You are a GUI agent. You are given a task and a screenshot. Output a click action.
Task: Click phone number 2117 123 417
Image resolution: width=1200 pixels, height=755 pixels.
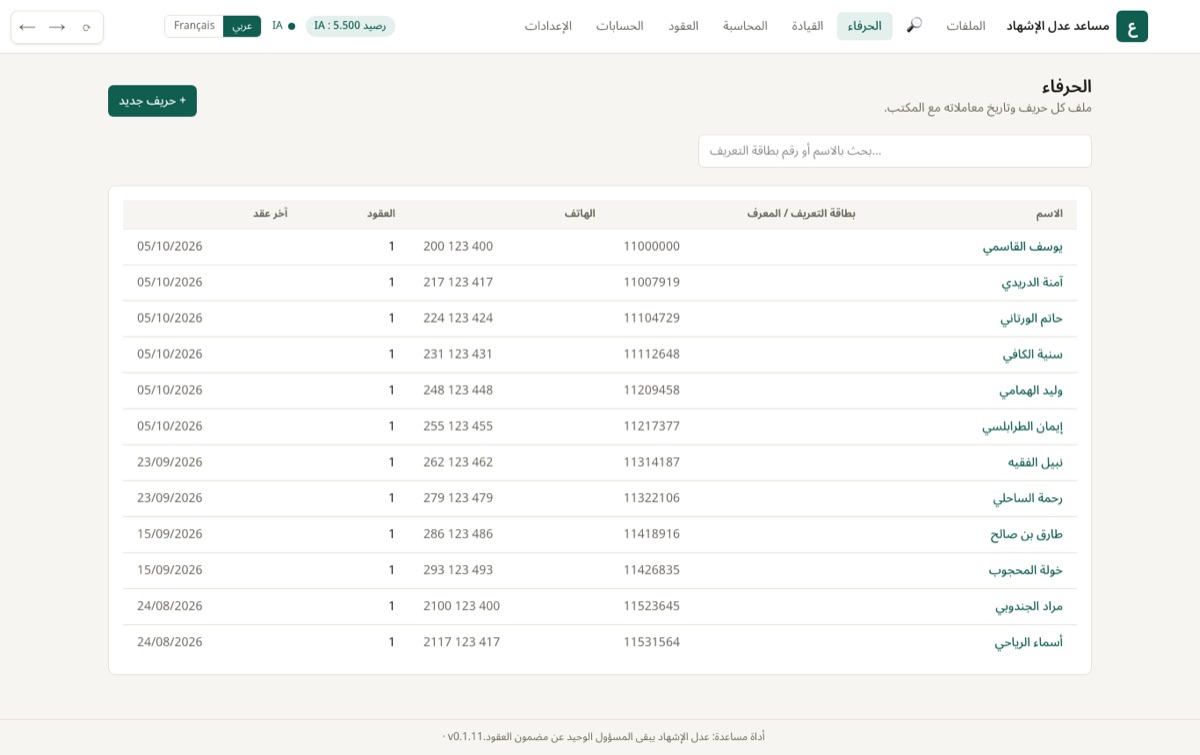[x=462, y=642]
